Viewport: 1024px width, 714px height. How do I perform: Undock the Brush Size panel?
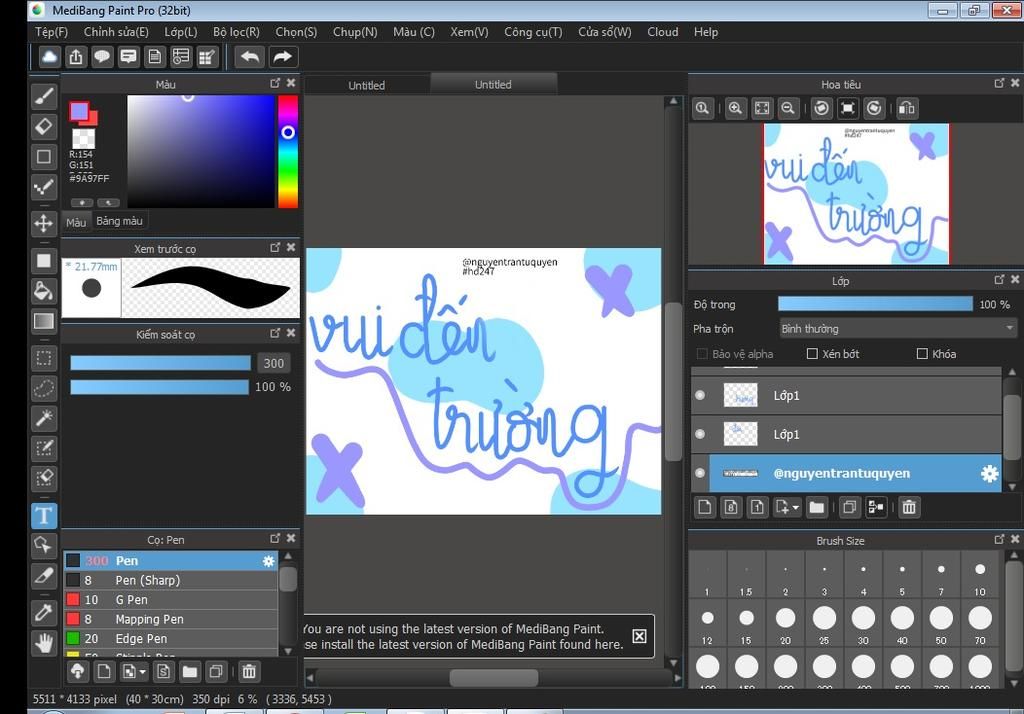[999, 540]
